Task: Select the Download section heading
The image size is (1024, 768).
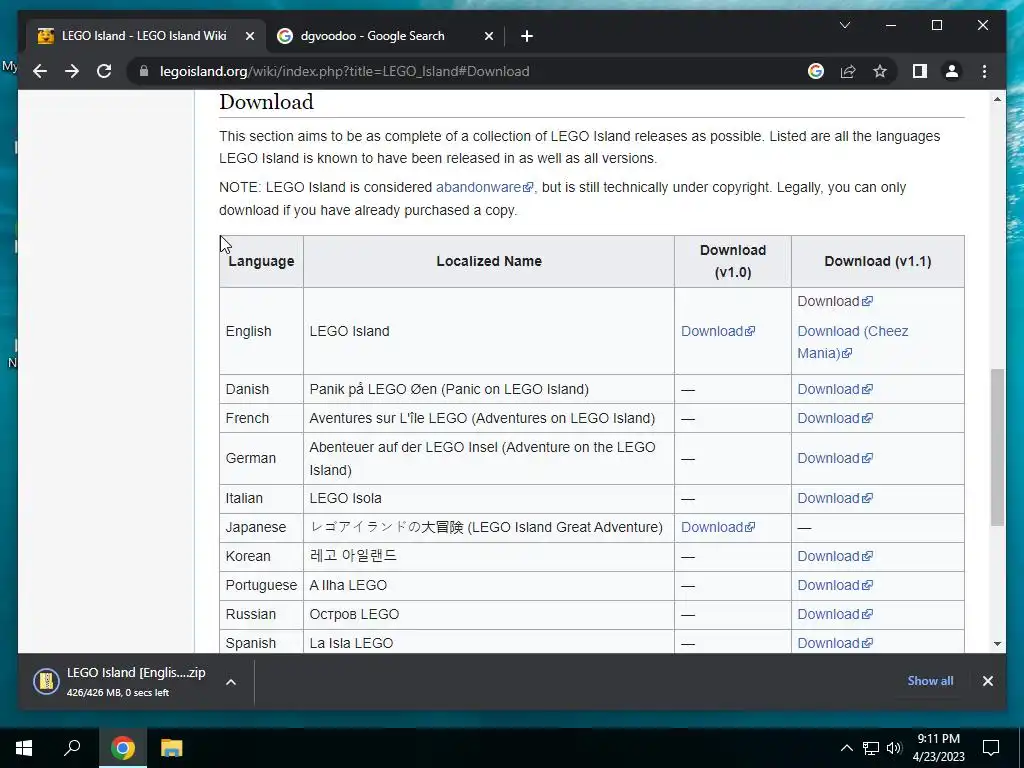Action: click(266, 102)
